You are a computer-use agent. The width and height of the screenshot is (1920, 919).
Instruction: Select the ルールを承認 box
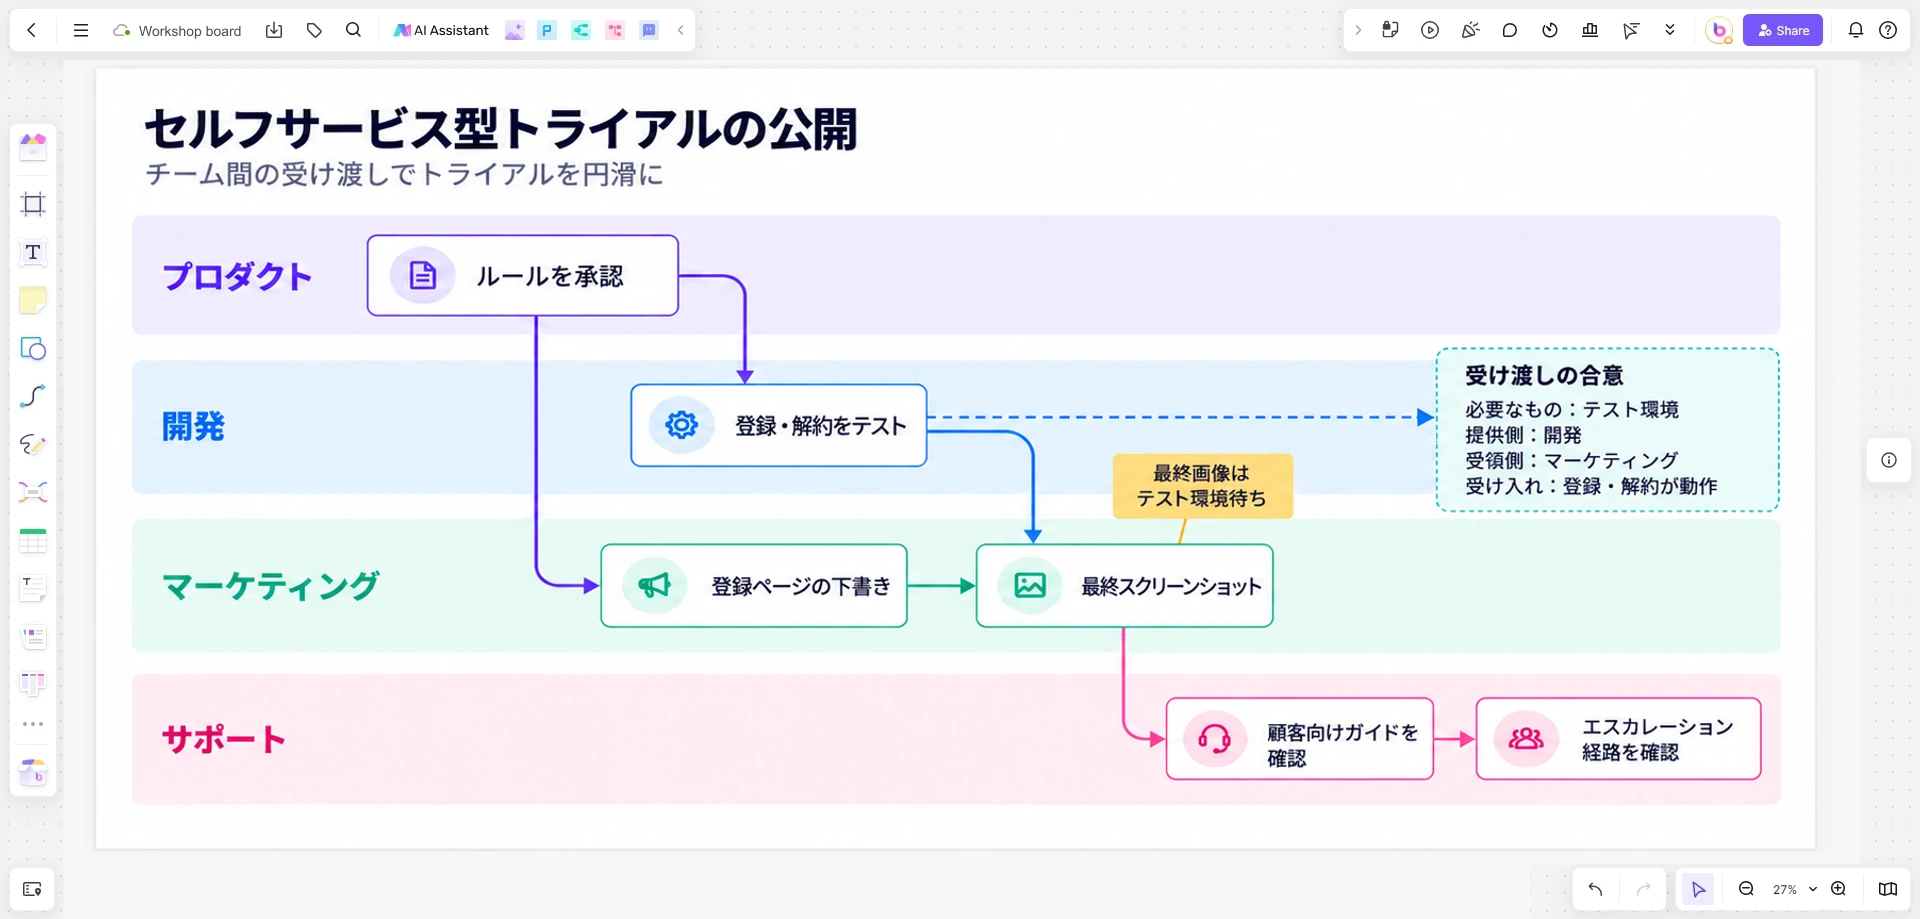point(523,276)
